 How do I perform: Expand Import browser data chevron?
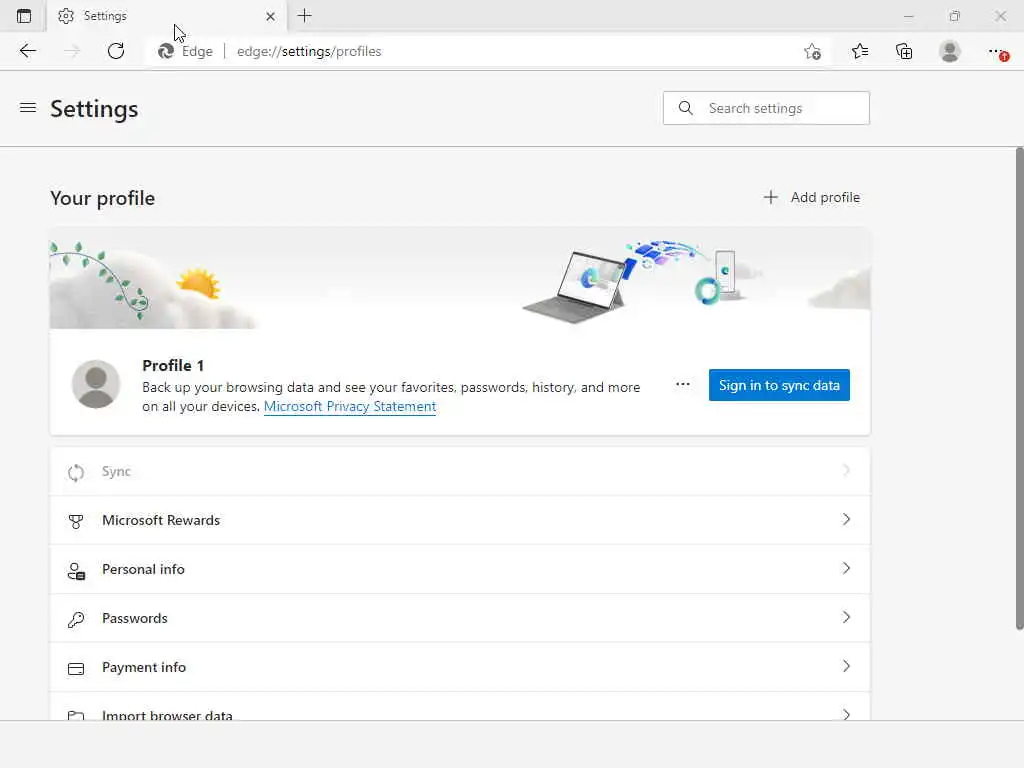(x=846, y=714)
